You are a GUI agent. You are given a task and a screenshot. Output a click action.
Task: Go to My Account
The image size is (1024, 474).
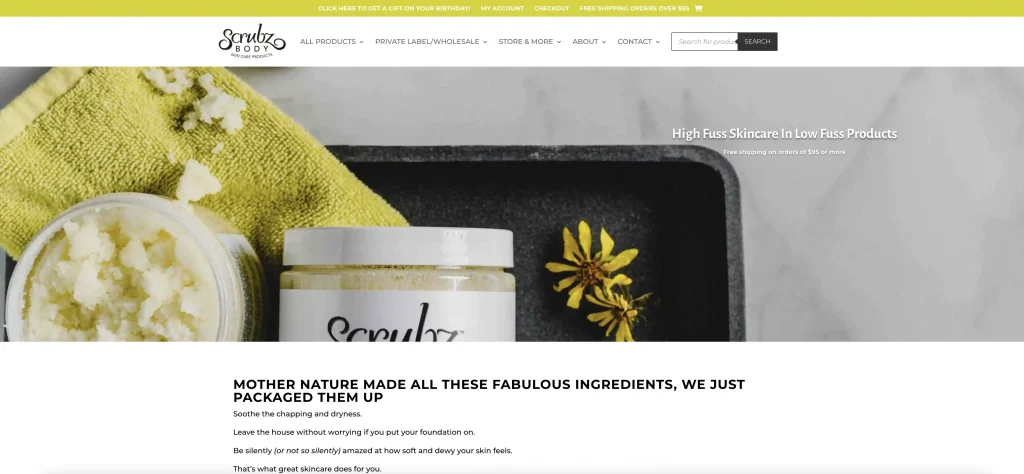[502, 8]
